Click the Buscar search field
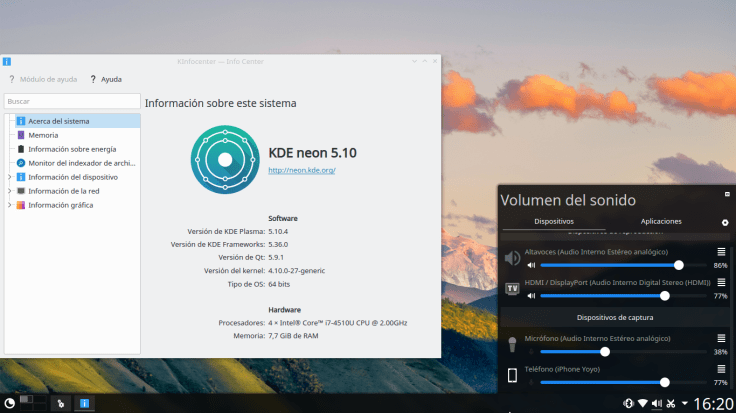The image size is (736, 413). (72, 101)
